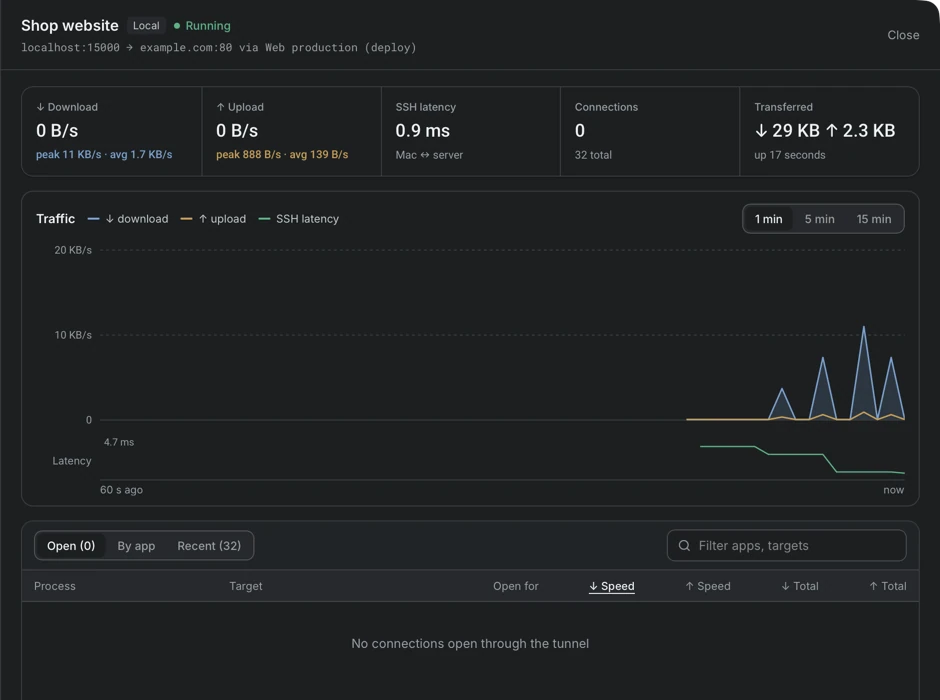
Task: Click the 0.9 ms SSH latency value
Action: pos(422,131)
